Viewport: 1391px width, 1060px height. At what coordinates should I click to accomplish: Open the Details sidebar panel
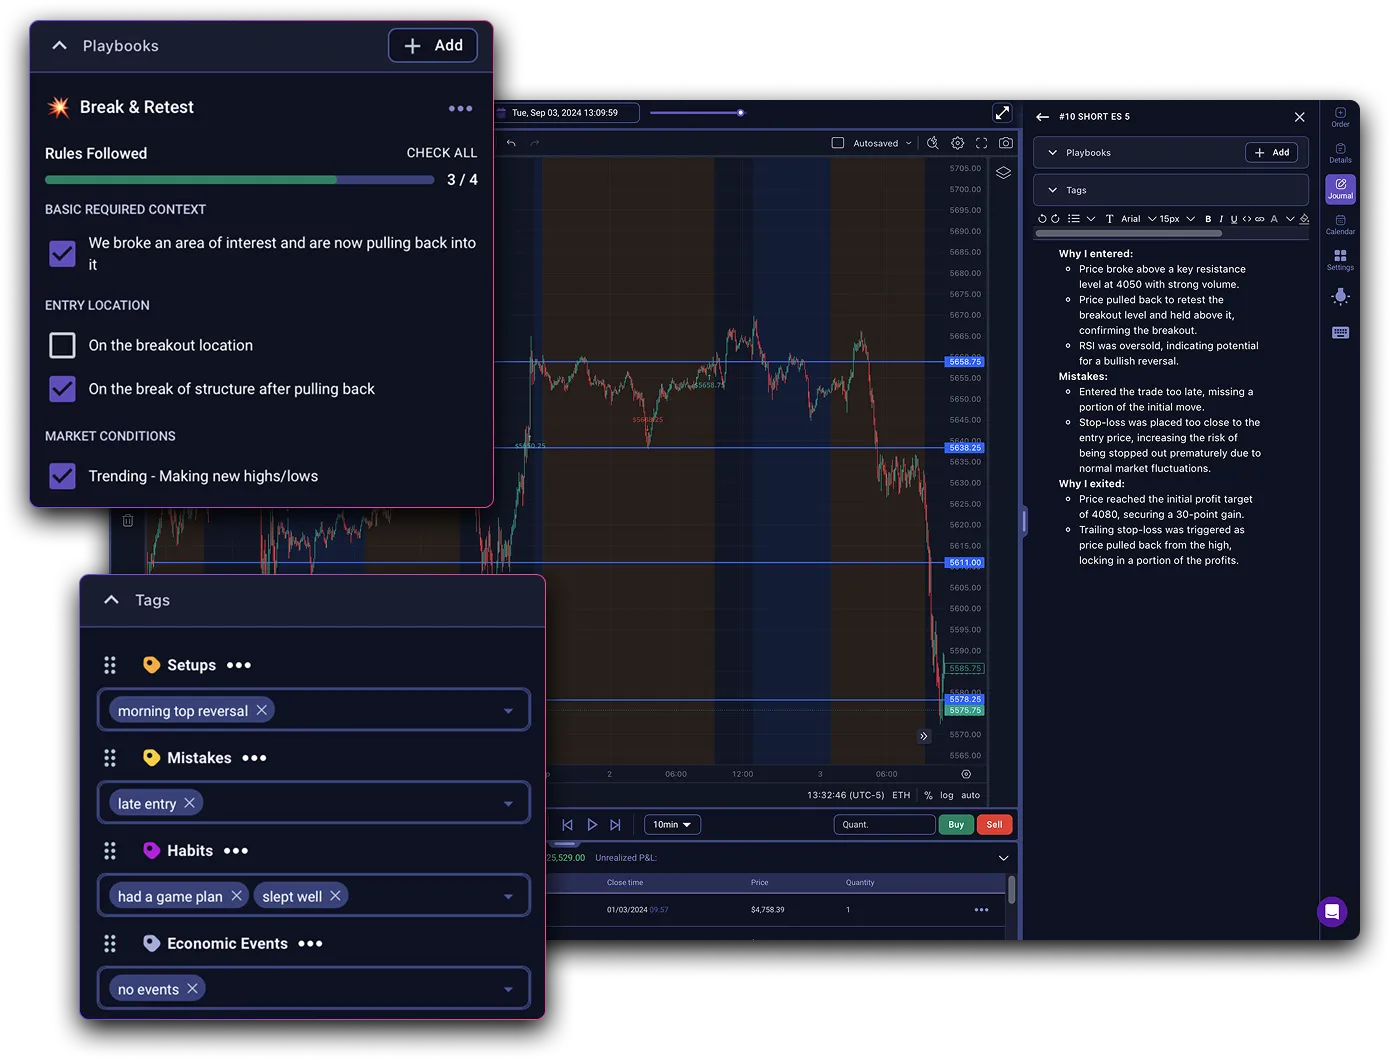pos(1340,153)
